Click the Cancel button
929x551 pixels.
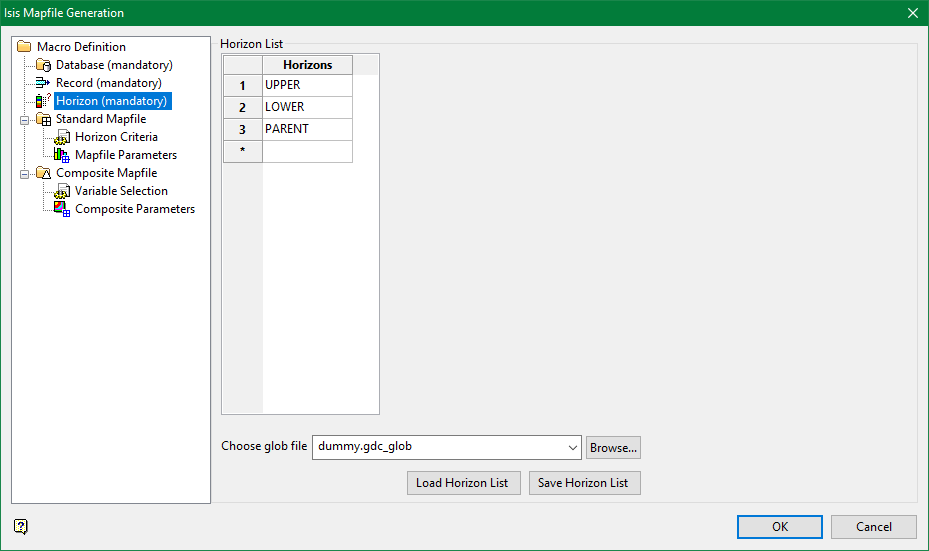pyautogui.click(x=873, y=527)
